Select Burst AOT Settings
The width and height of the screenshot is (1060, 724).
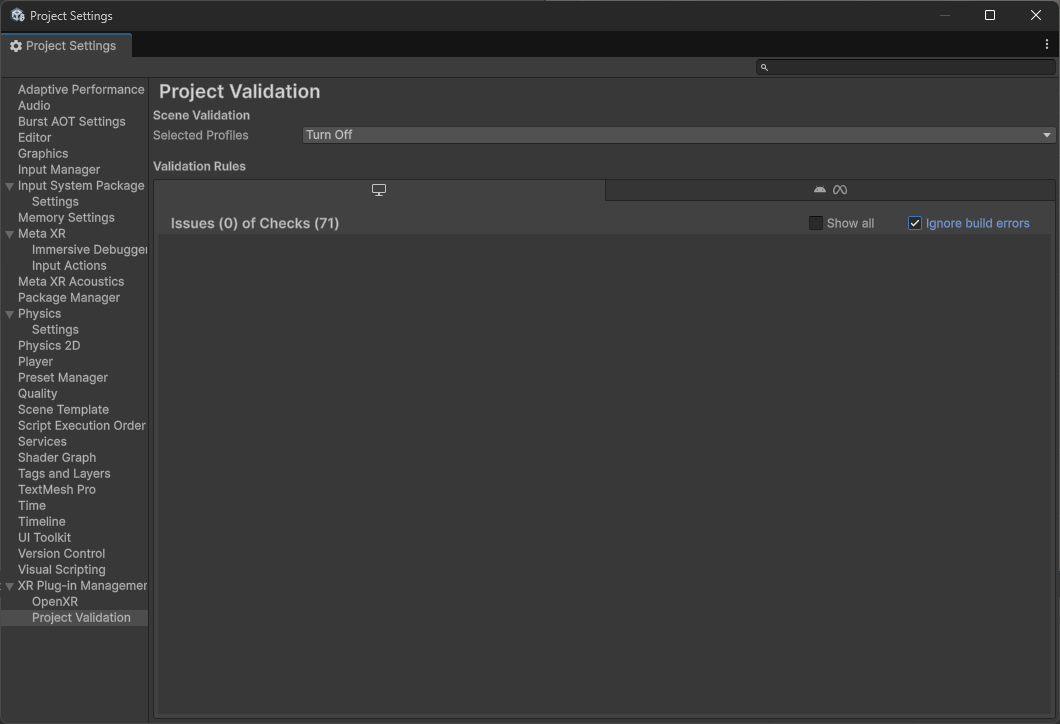(x=72, y=122)
